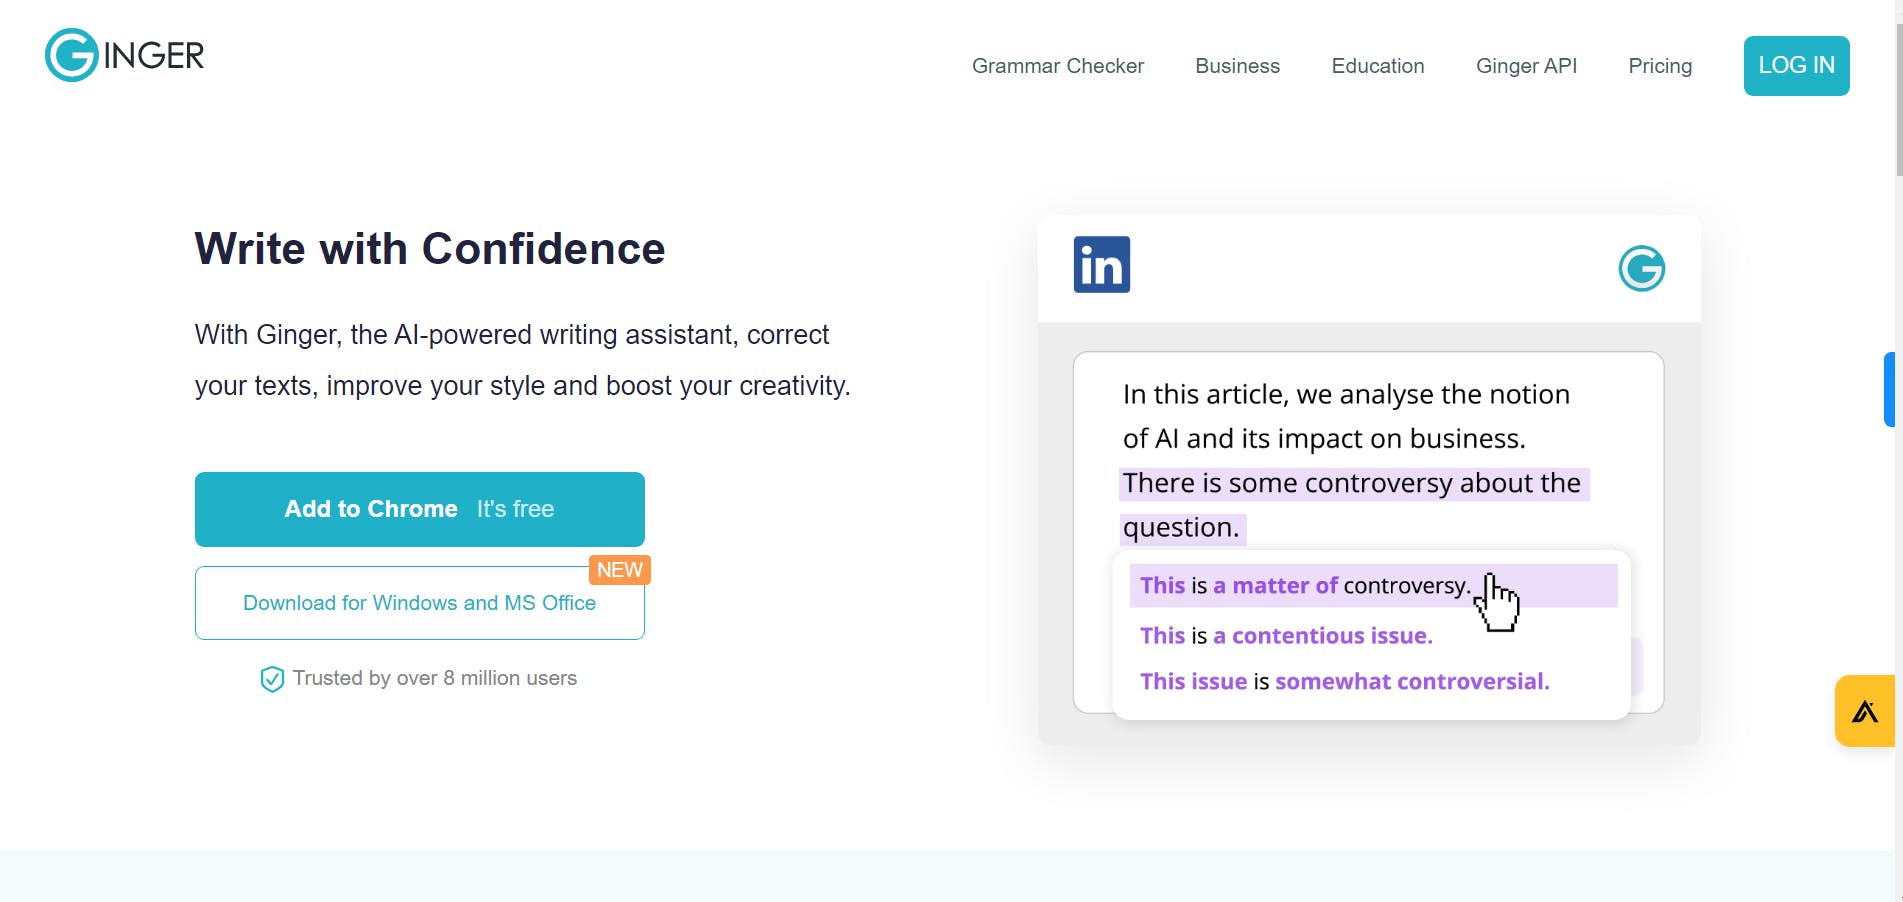
Task: Select 'This issue is somewhat controversial'
Action: tap(1344, 681)
